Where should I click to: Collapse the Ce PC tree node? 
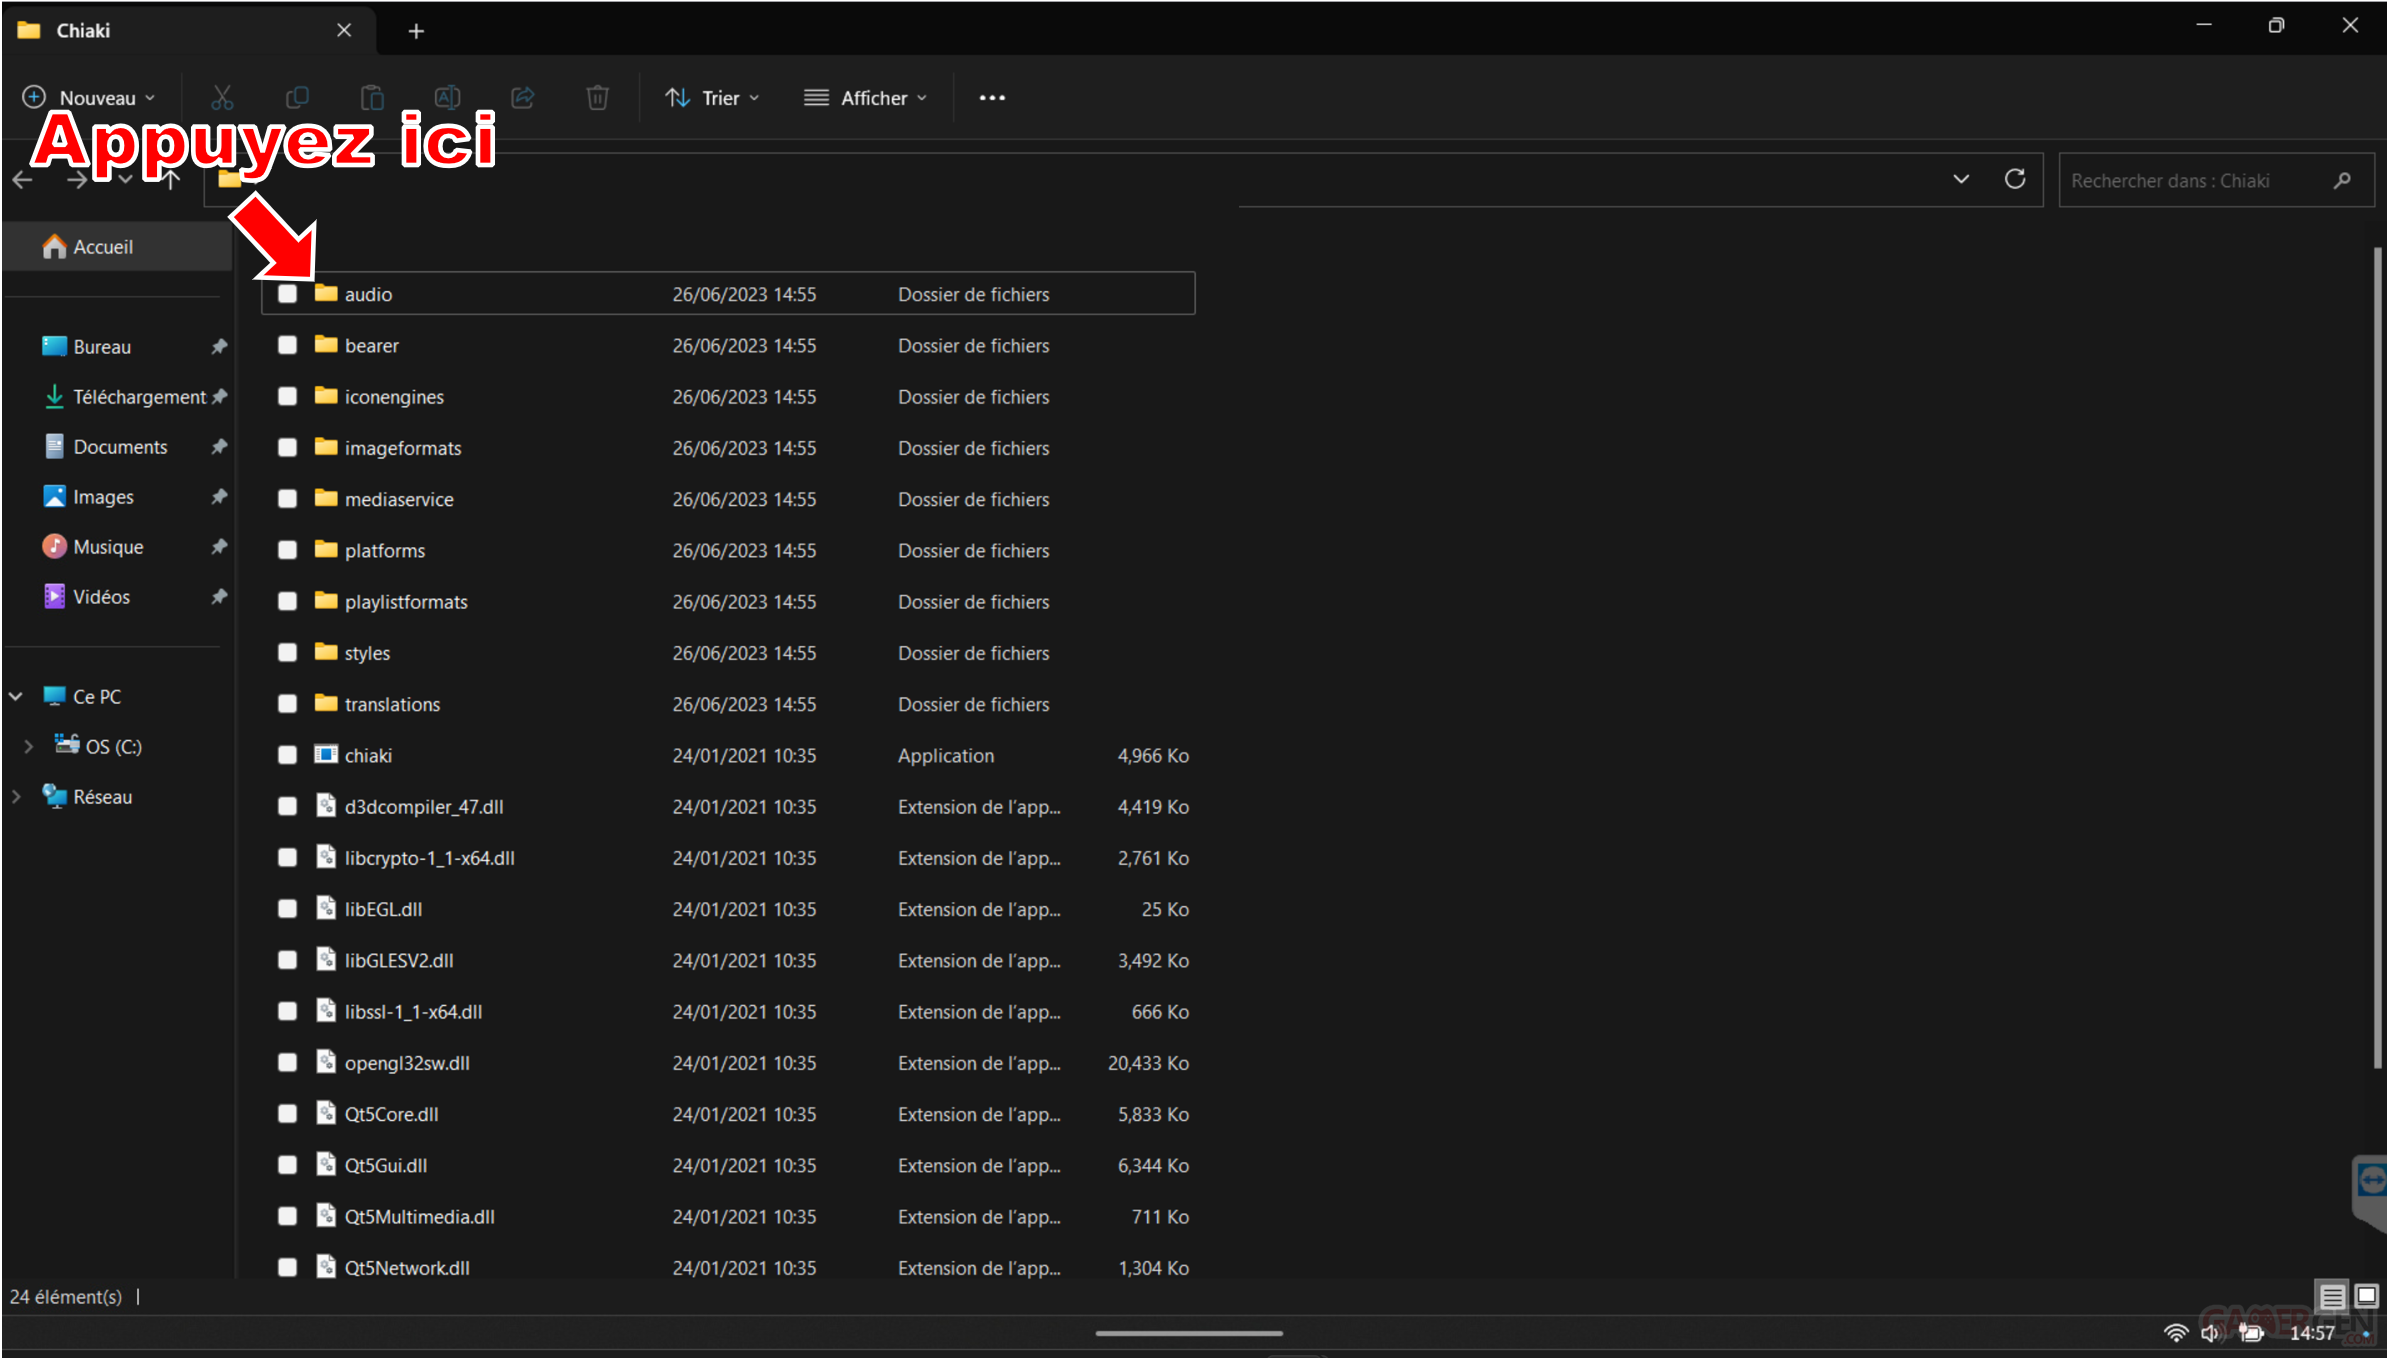pyautogui.click(x=16, y=696)
